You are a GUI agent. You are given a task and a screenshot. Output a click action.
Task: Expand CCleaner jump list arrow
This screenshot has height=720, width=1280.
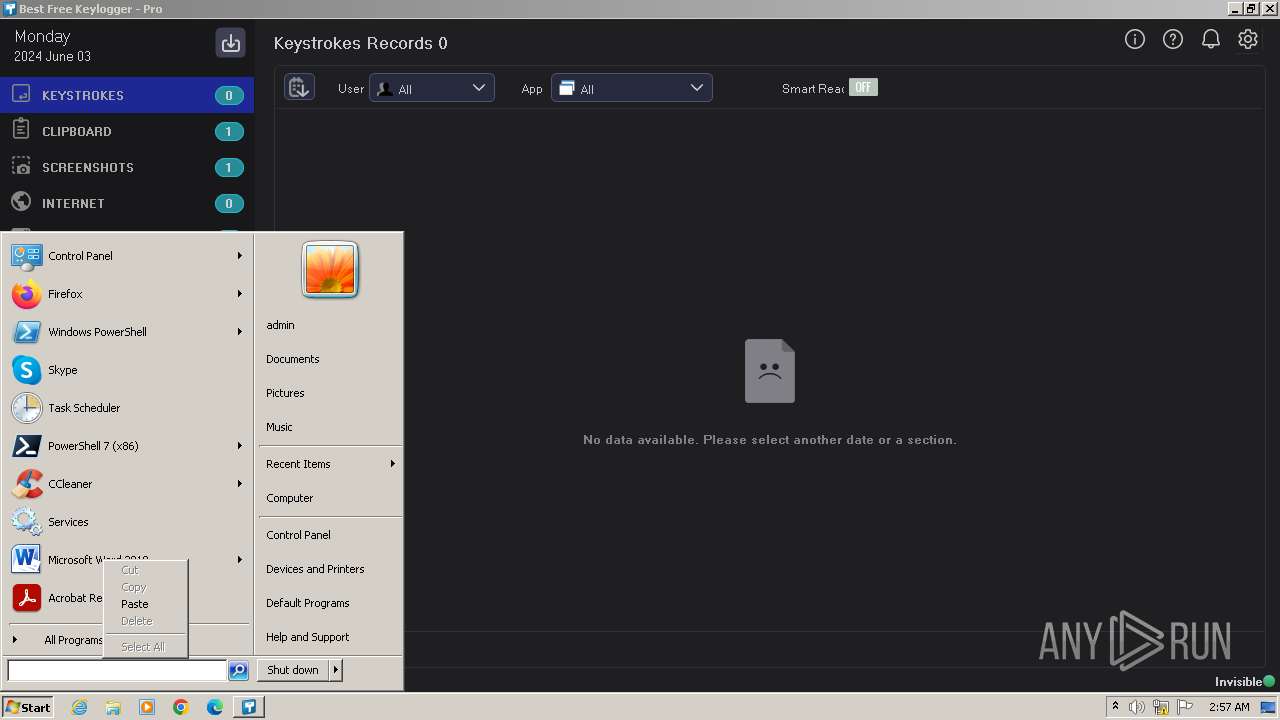click(x=240, y=484)
